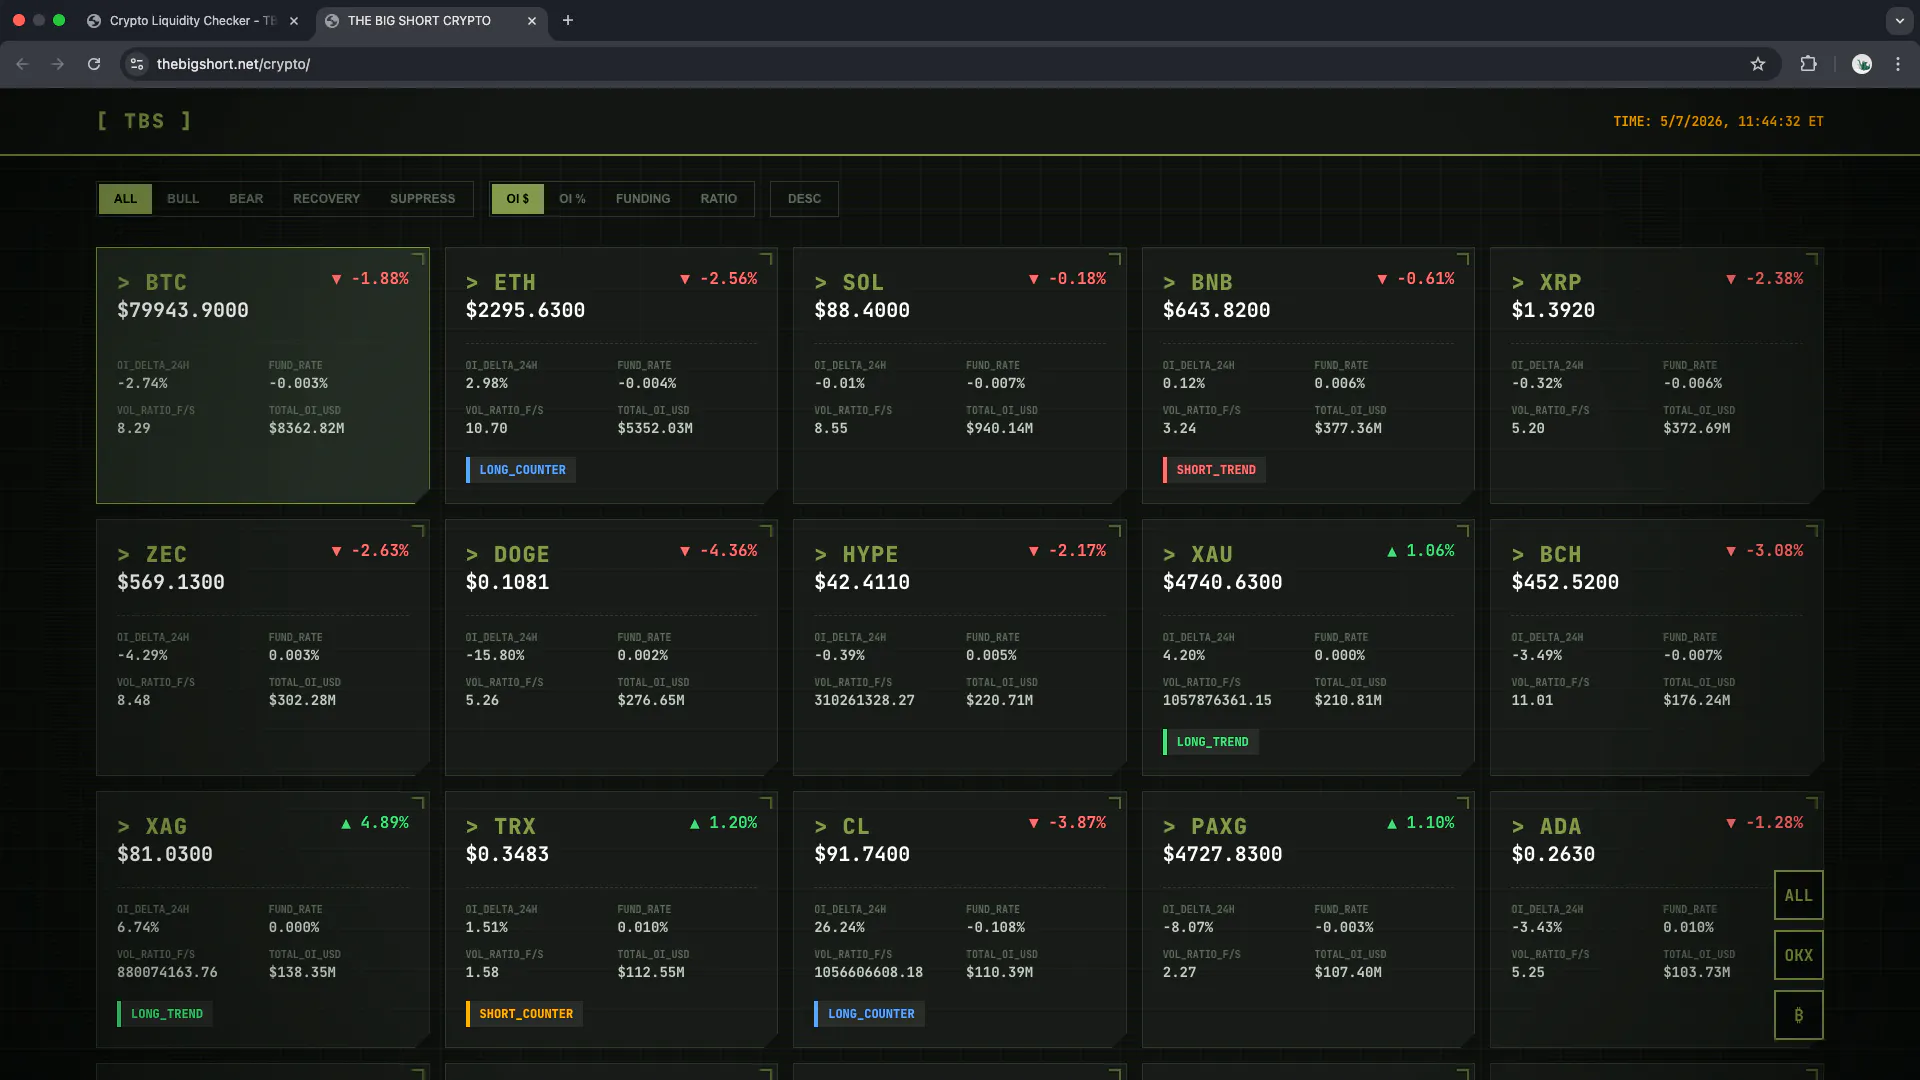This screenshot has width=1920, height=1080.
Task: Open the HYPE coin card
Action: coord(960,647)
